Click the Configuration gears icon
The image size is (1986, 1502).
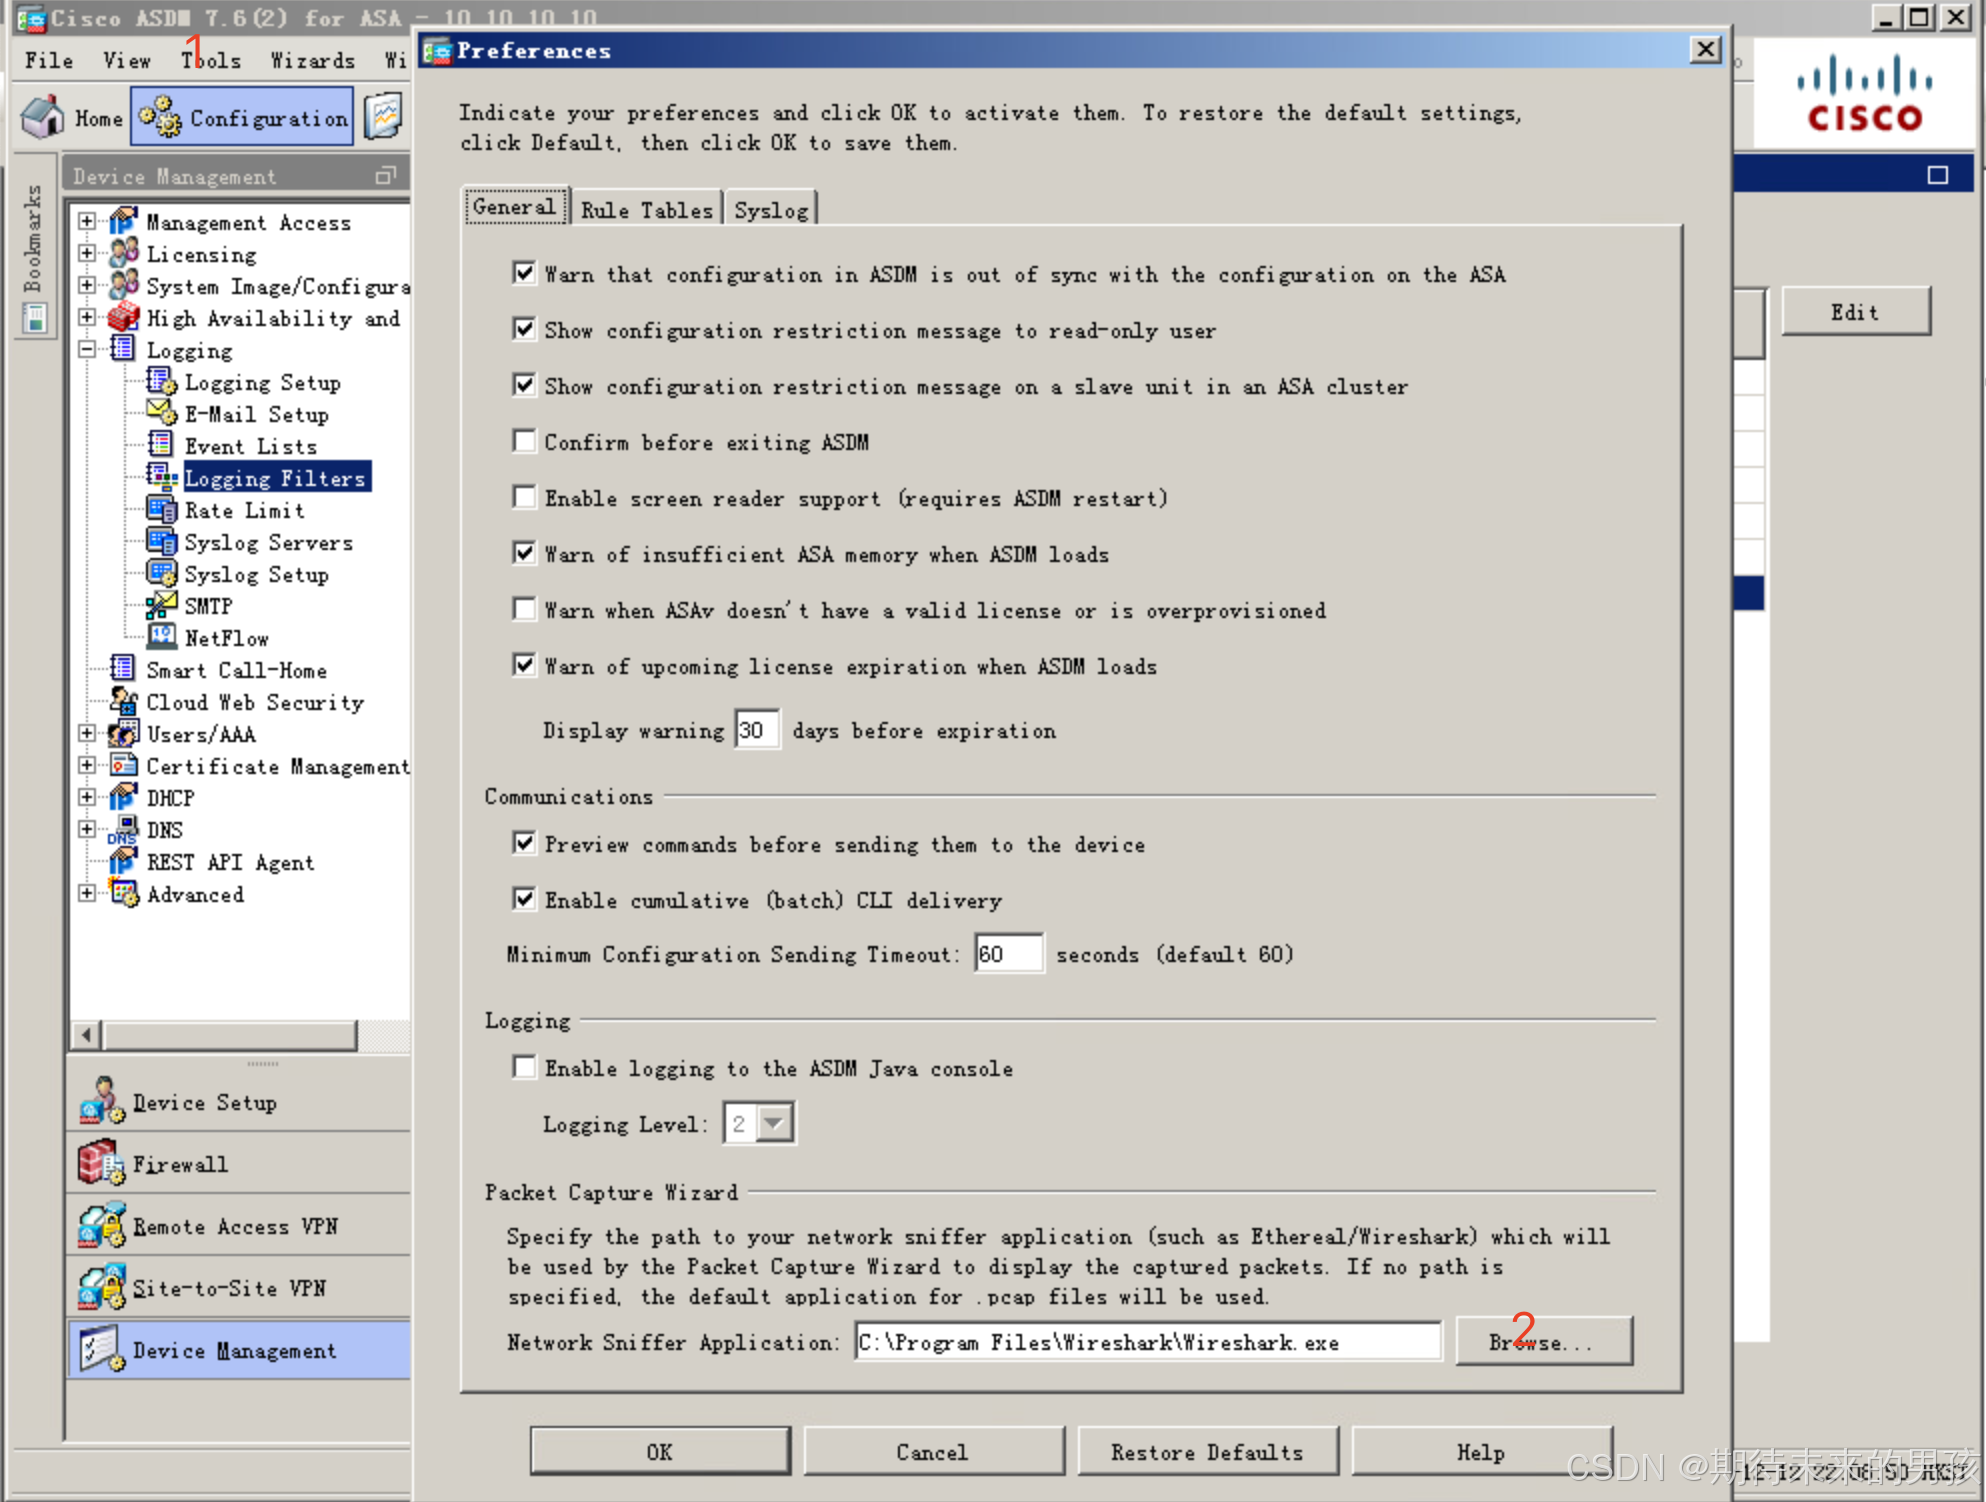click(160, 117)
